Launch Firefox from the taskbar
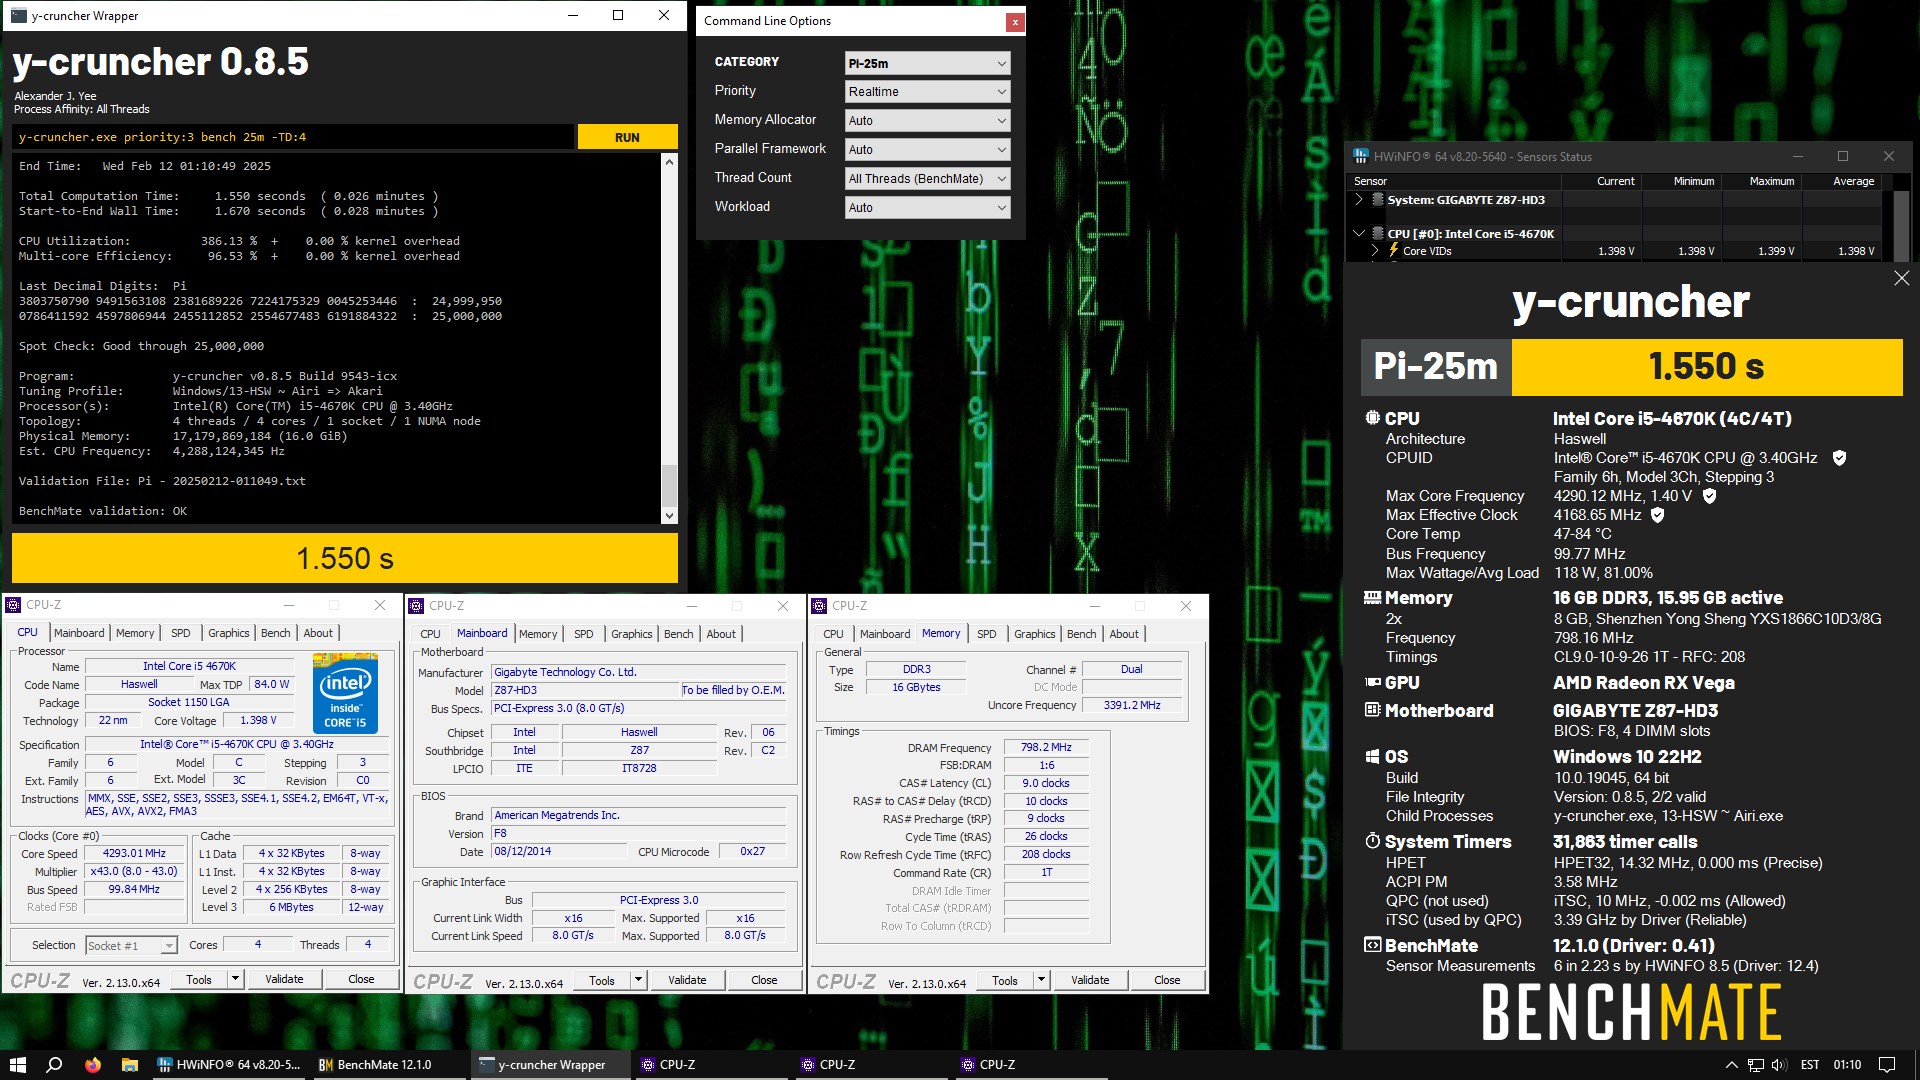The width and height of the screenshot is (1920, 1080). pyautogui.click(x=93, y=1065)
